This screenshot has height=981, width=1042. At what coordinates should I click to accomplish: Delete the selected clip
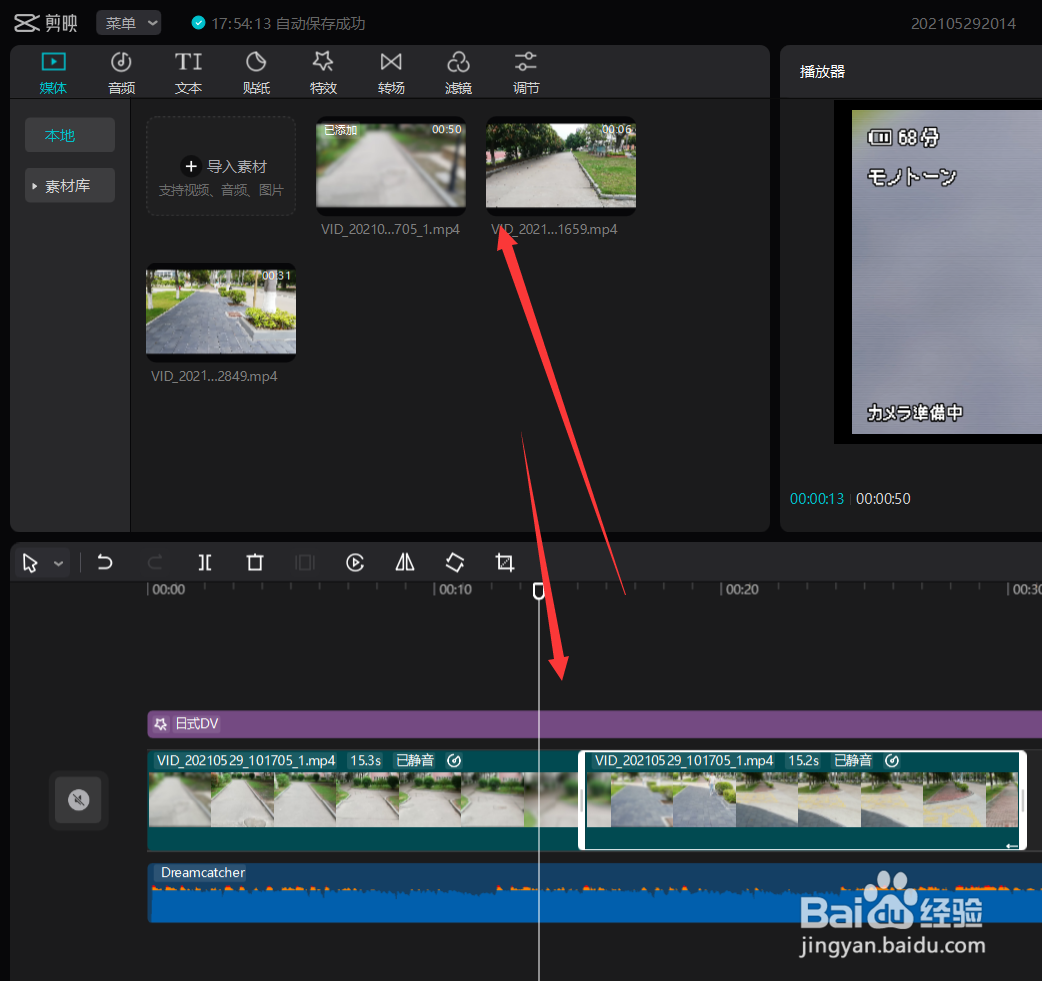click(255, 563)
